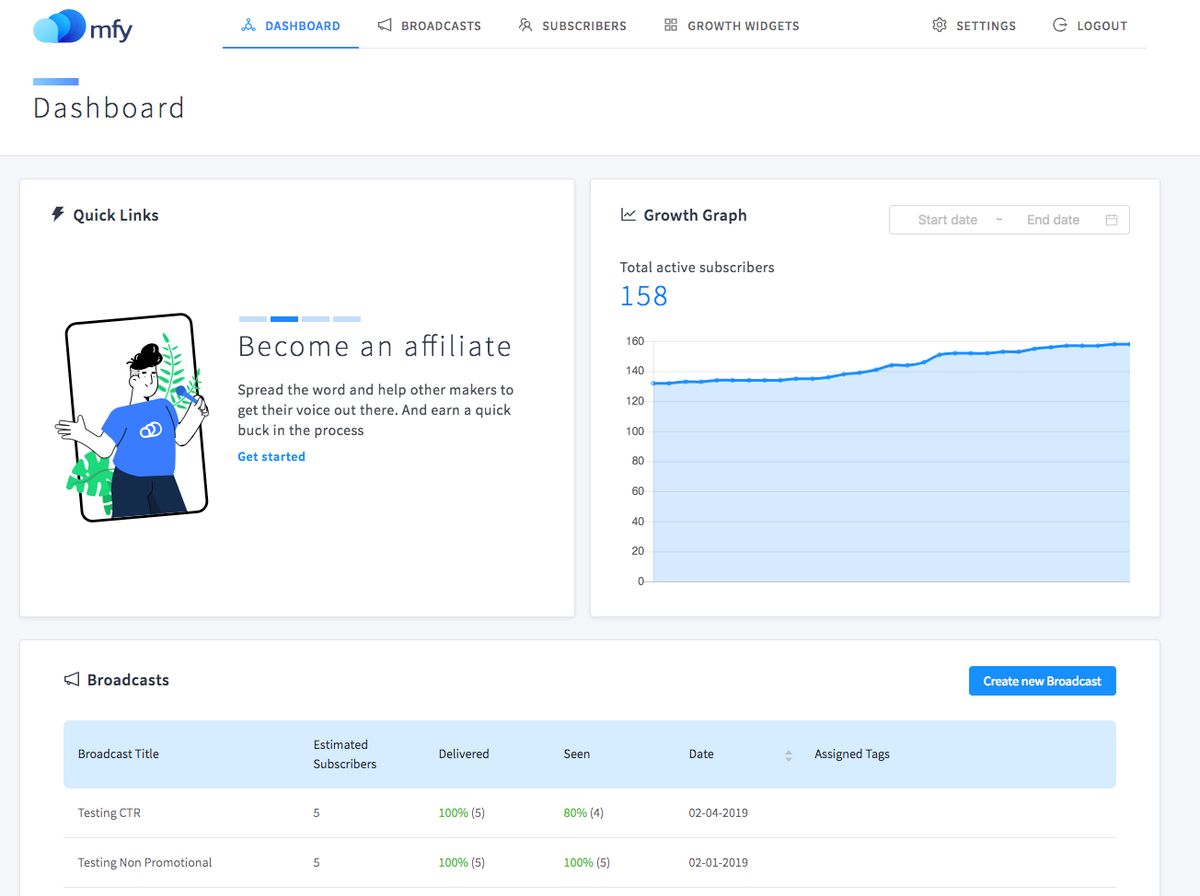This screenshot has width=1200, height=896.
Task: Open the Testing CTR broadcast
Action: click(109, 812)
